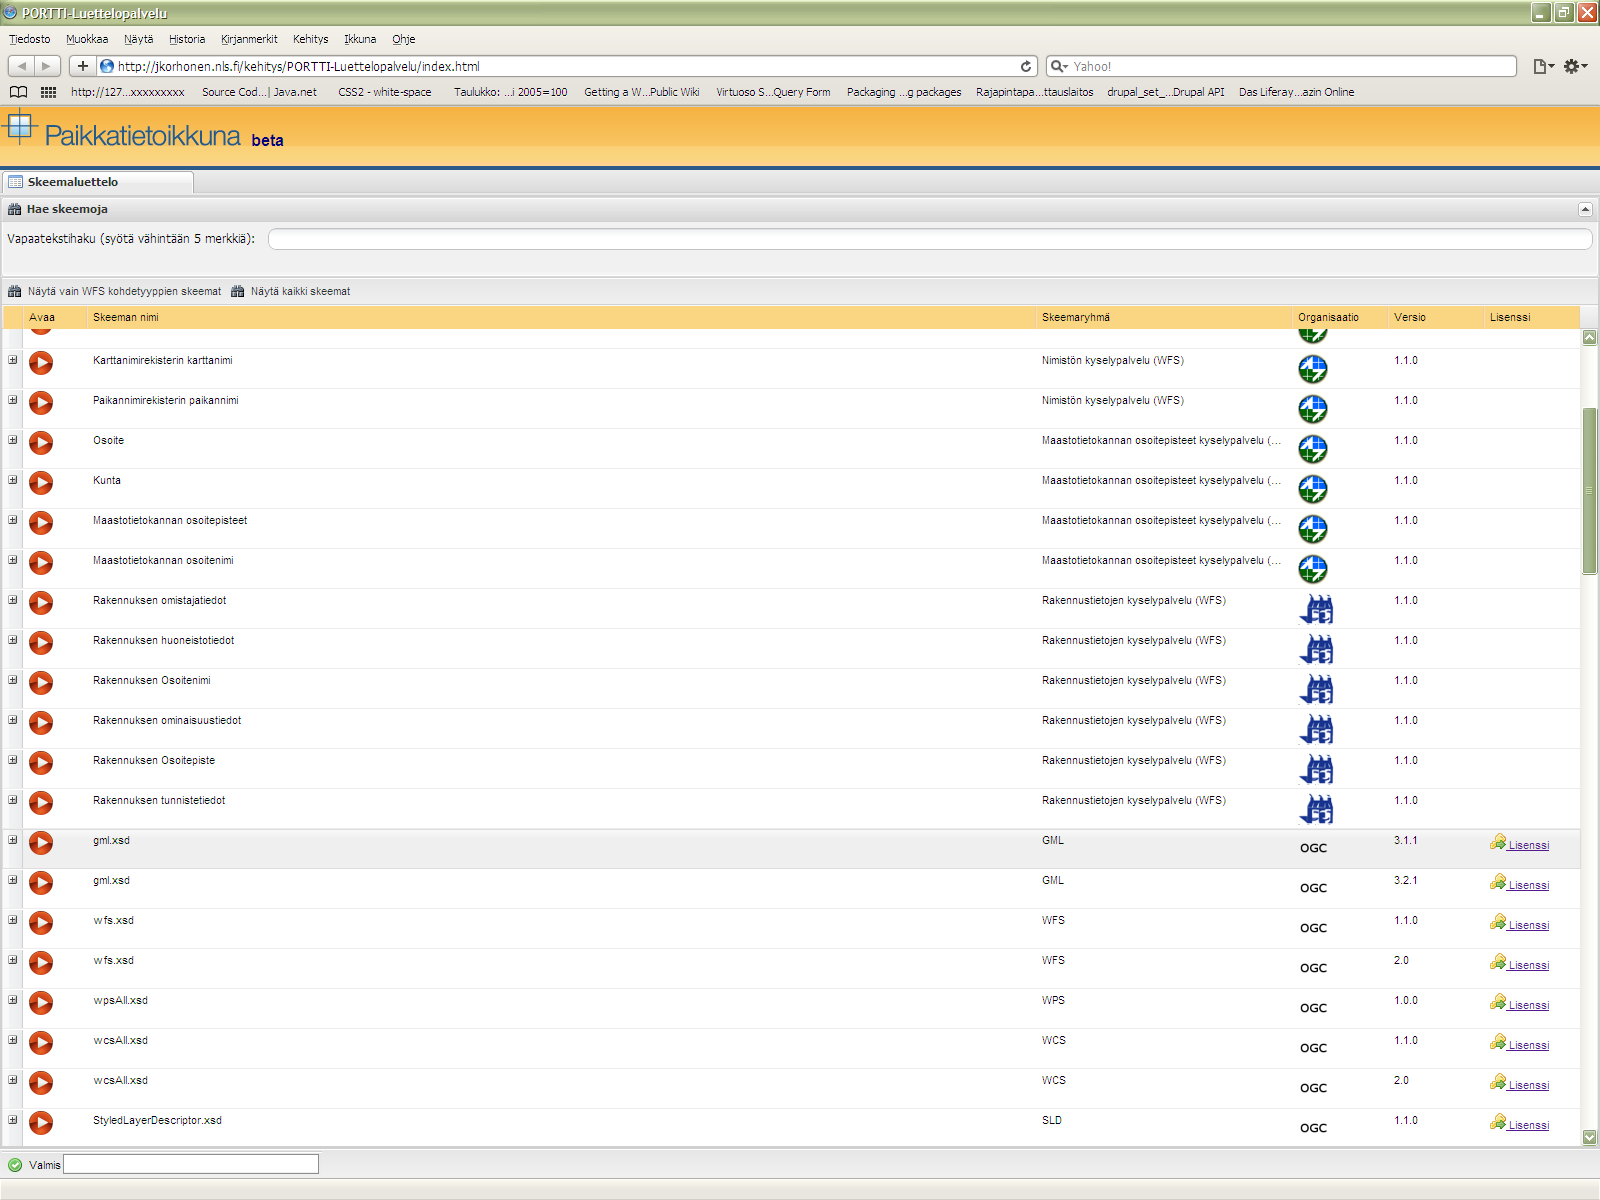Click building organisation icon for Rakennuksen tunnistetiedot
Viewport: 1600px width, 1200px height.
[x=1317, y=809]
